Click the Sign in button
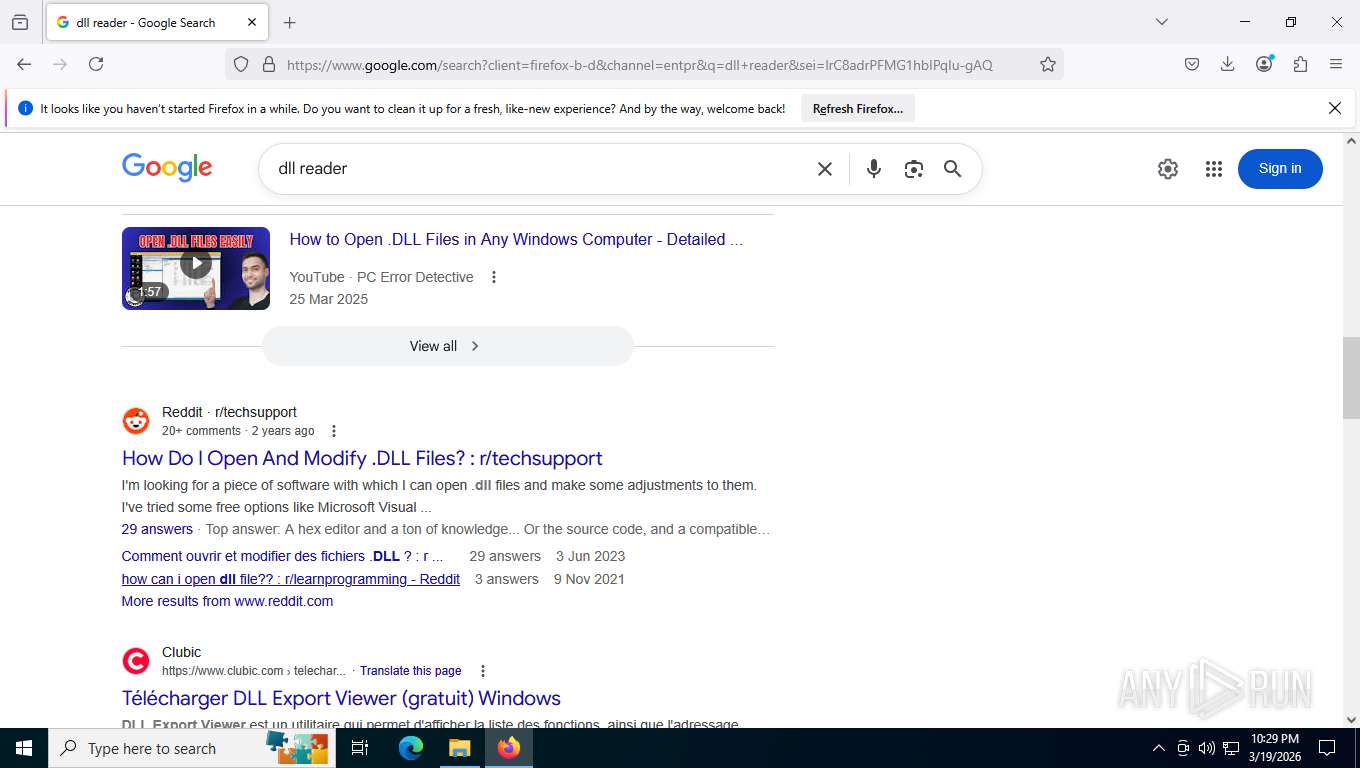 [x=1280, y=168]
